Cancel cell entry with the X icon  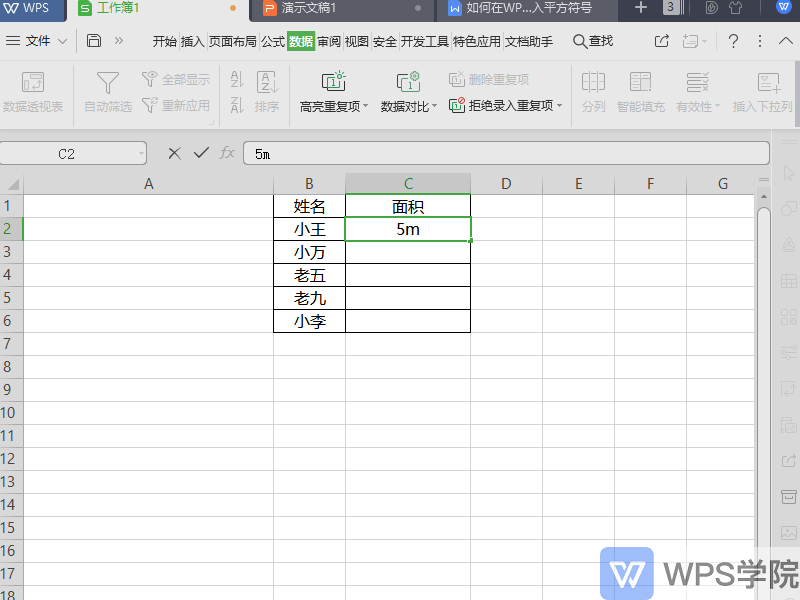(x=173, y=153)
